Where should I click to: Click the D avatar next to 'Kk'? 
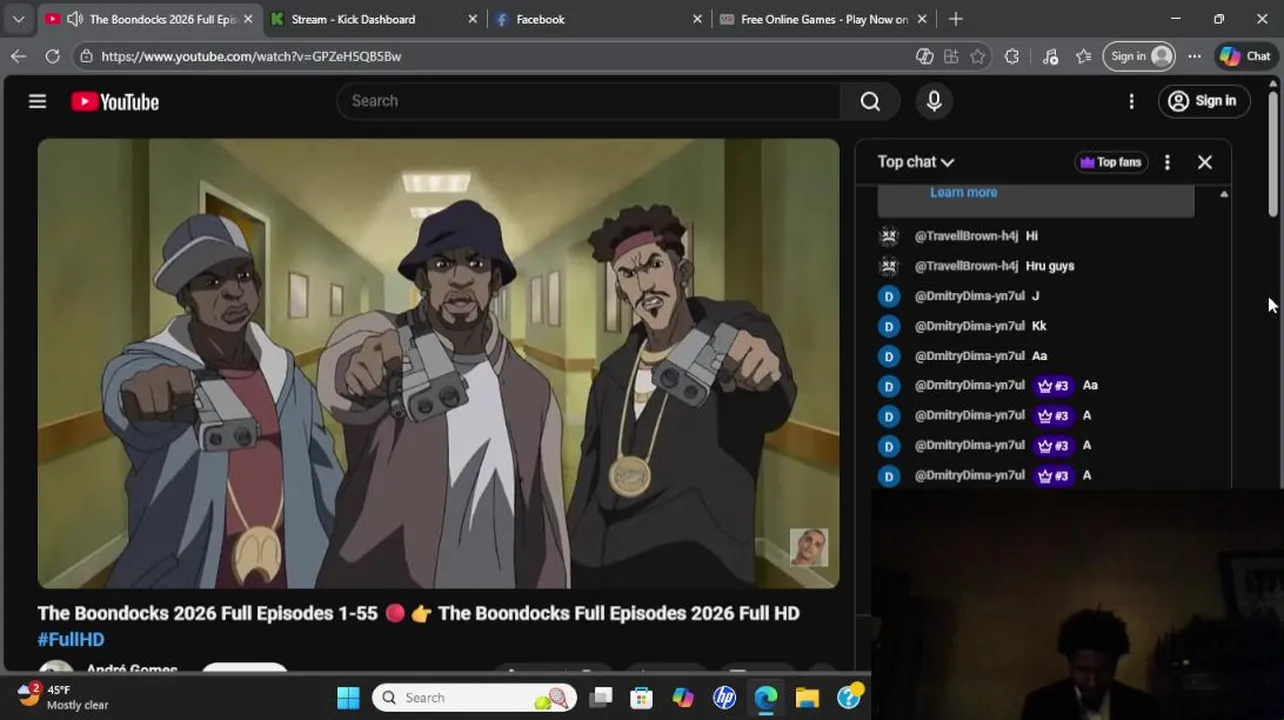(x=889, y=326)
